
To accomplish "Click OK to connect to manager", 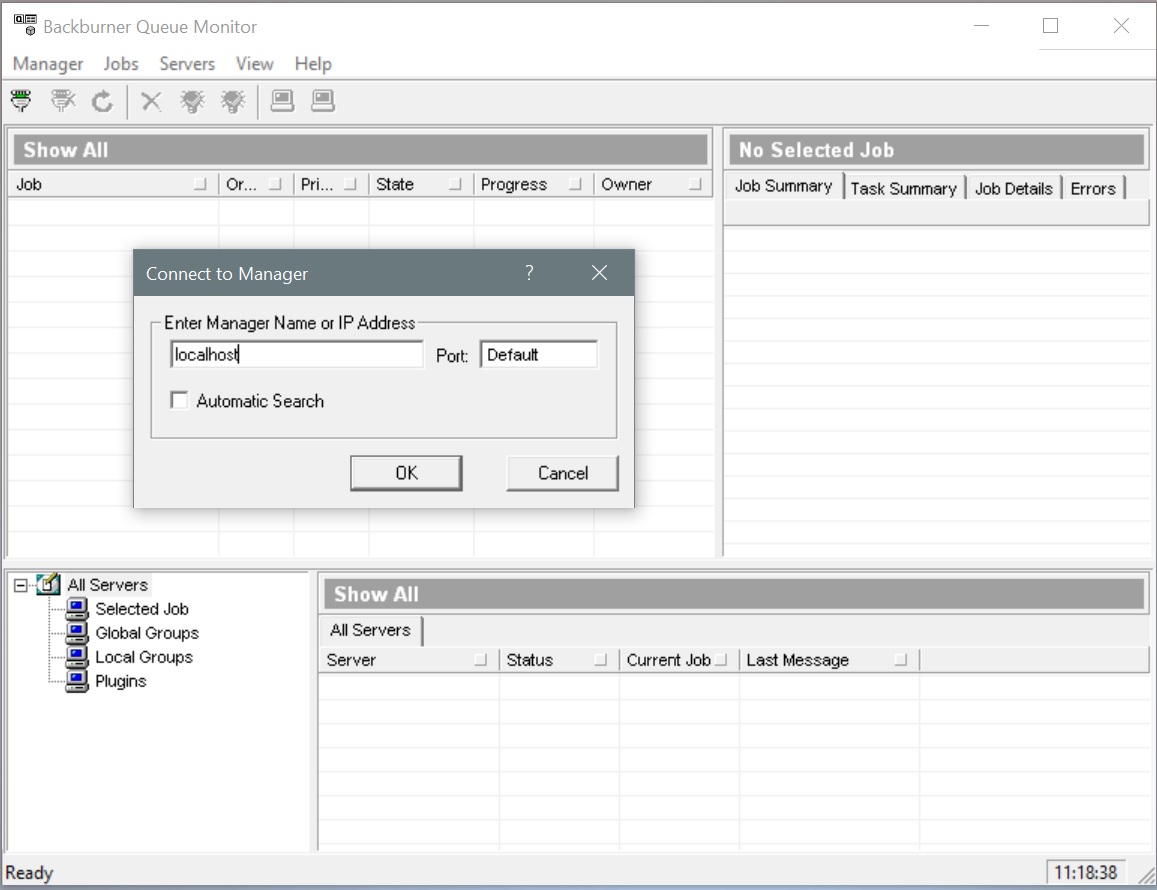I will click(407, 473).
